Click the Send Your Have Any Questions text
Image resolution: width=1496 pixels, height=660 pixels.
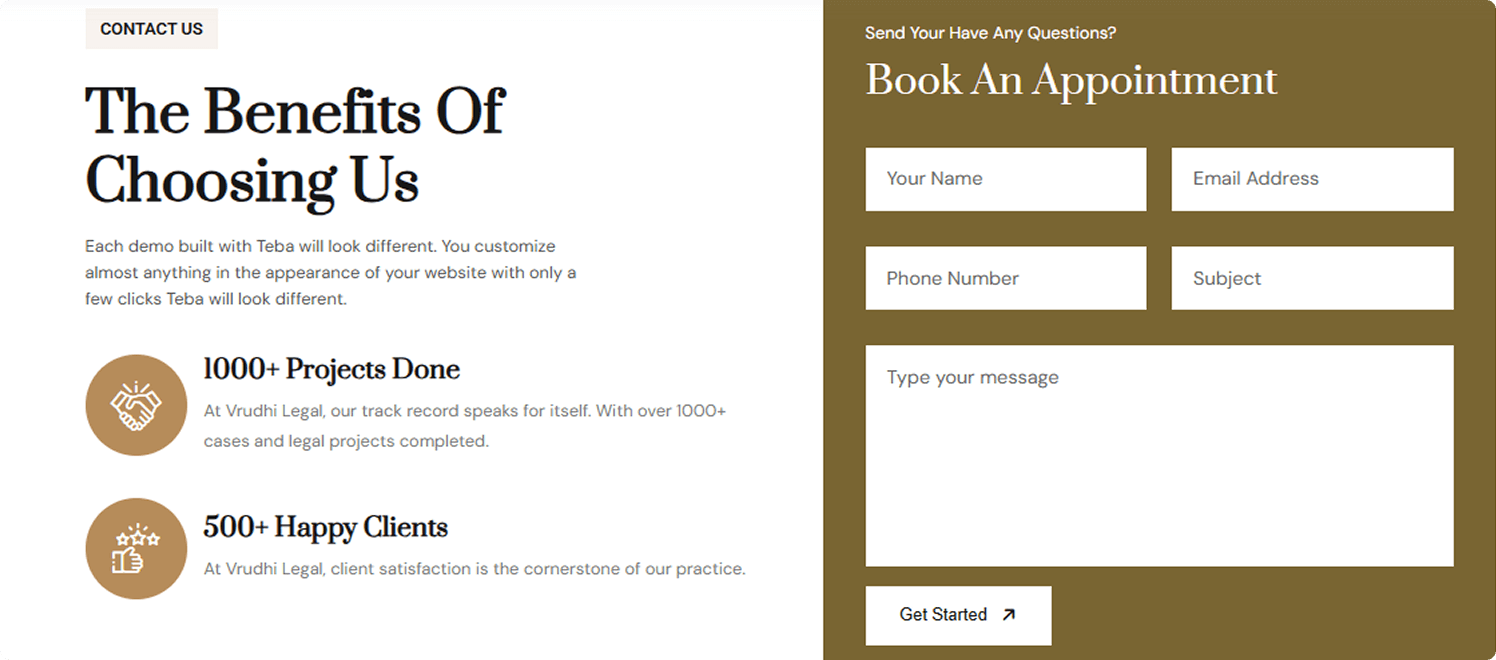click(x=990, y=33)
